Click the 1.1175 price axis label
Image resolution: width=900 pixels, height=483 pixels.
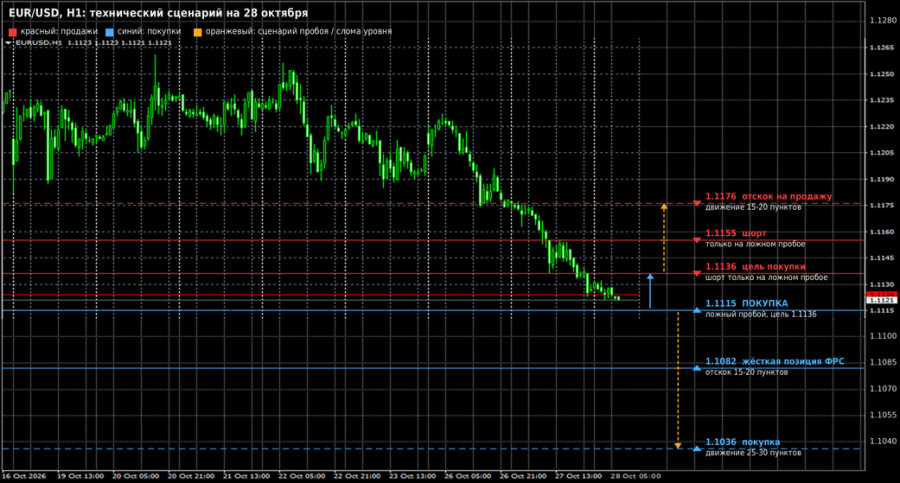coord(883,206)
